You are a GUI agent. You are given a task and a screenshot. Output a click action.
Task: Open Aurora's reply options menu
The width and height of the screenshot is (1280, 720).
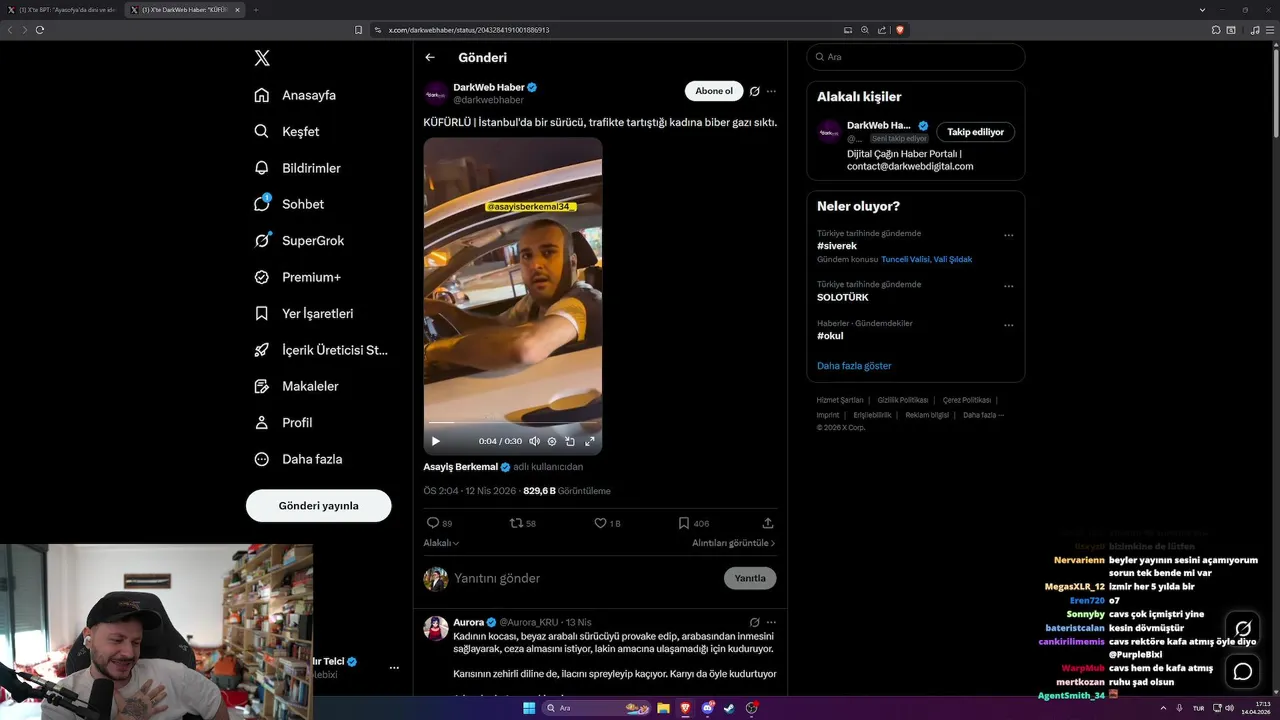(771, 622)
